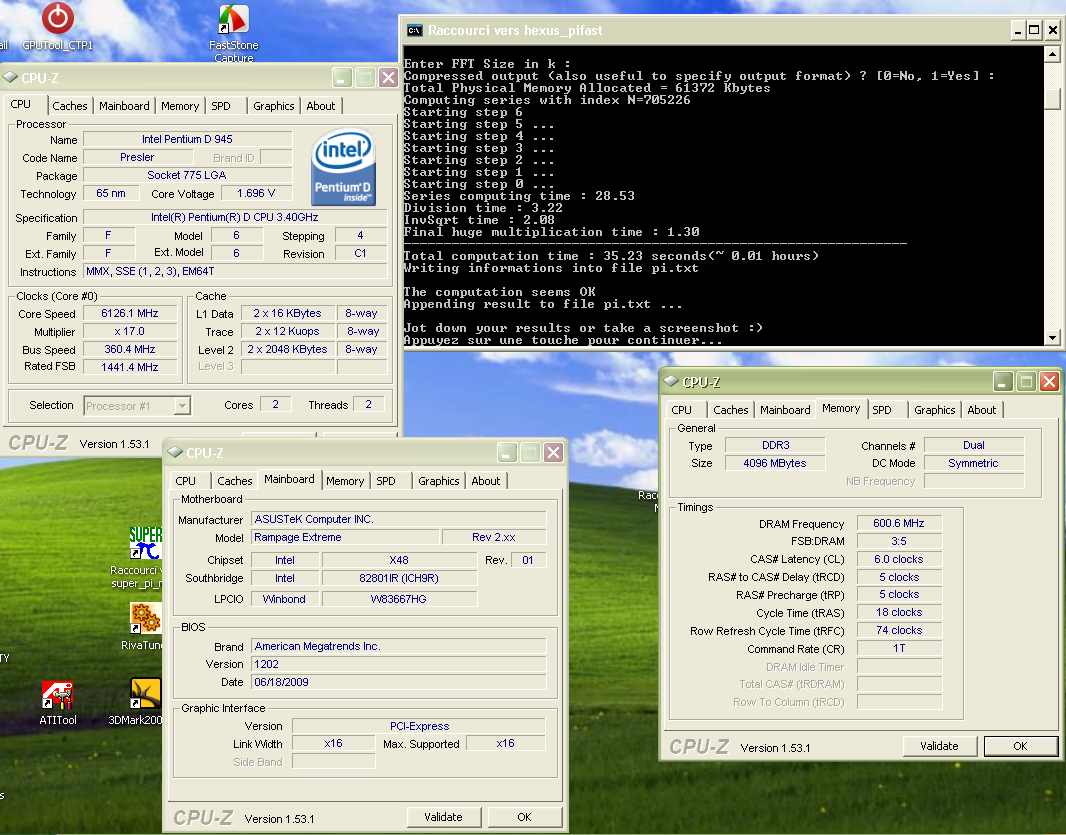Click the memory size 4096 MBytes
This screenshot has width=1066, height=835.
(775, 463)
